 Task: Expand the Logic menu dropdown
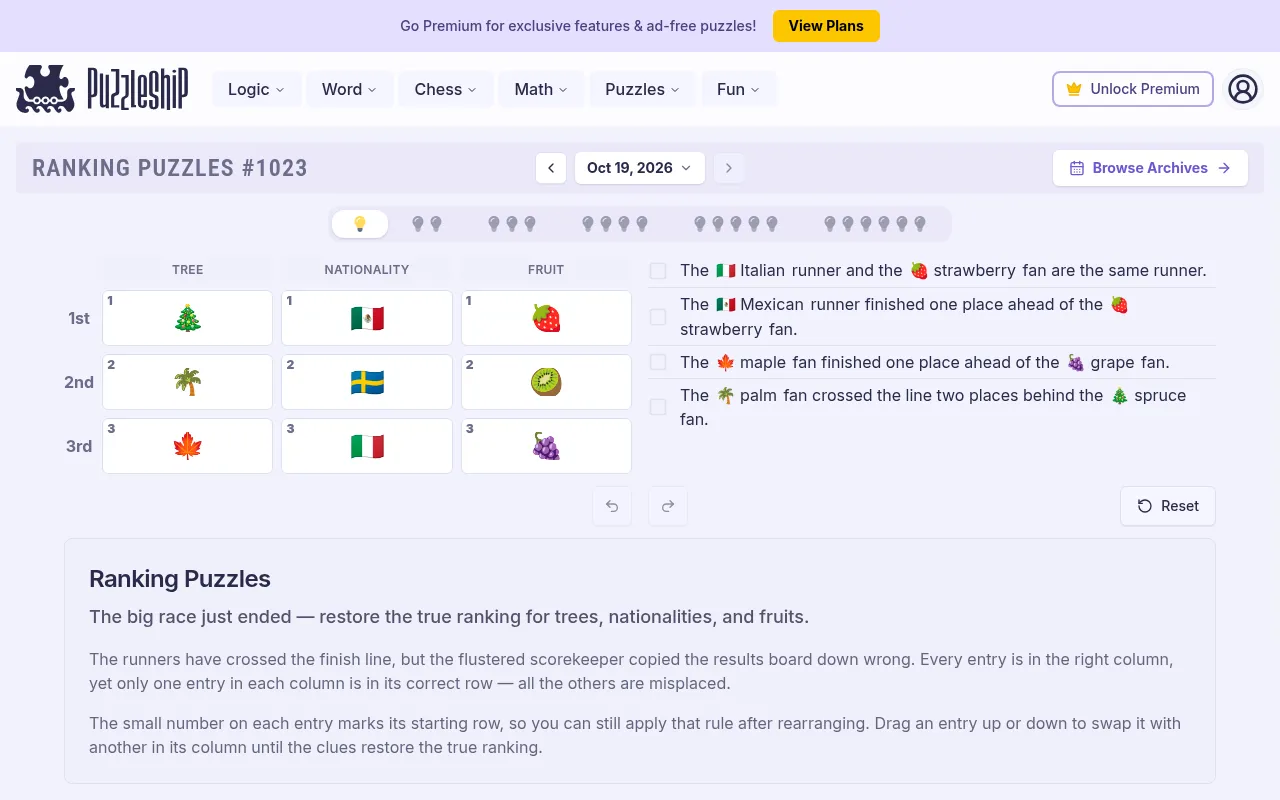click(257, 89)
